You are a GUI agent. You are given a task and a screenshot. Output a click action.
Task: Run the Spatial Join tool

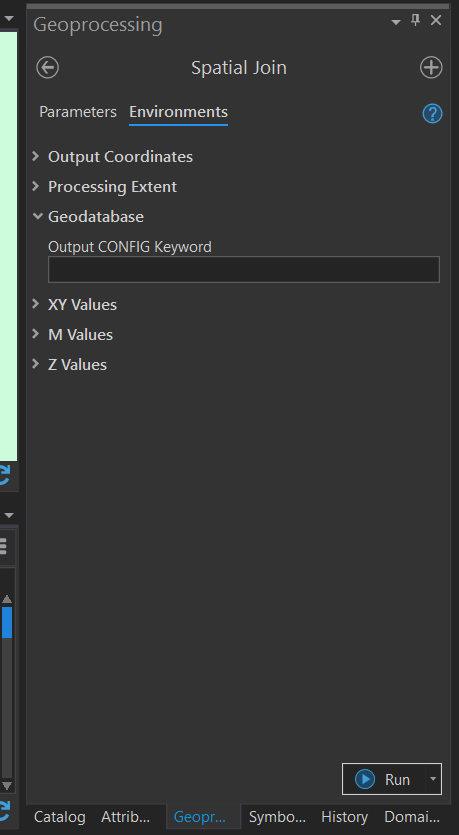383,779
